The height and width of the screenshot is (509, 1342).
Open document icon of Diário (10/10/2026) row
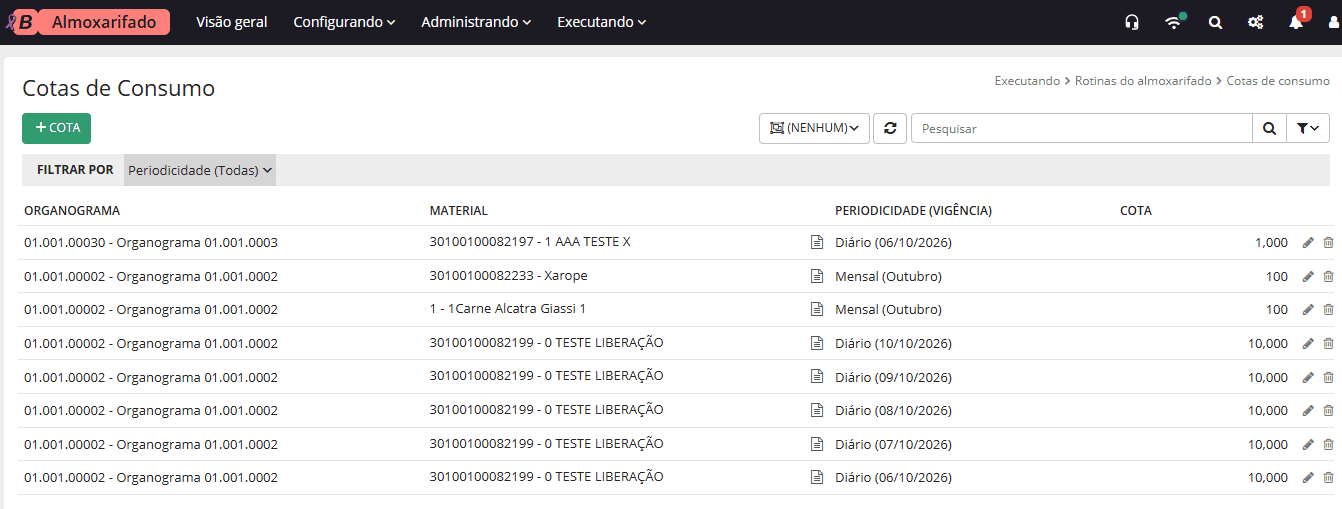pyautogui.click(x=817, y=343)
